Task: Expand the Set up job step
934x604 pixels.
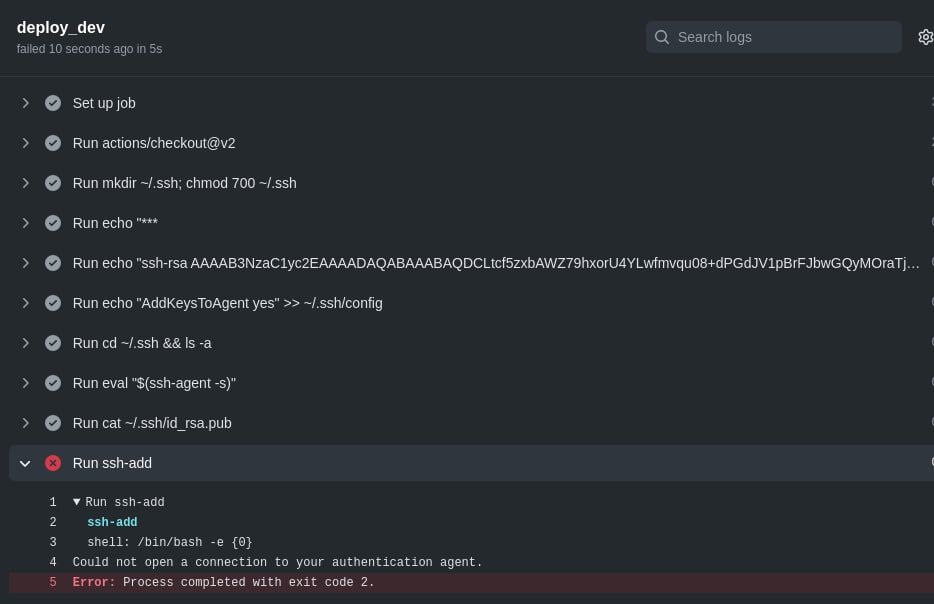Action: 25,103
